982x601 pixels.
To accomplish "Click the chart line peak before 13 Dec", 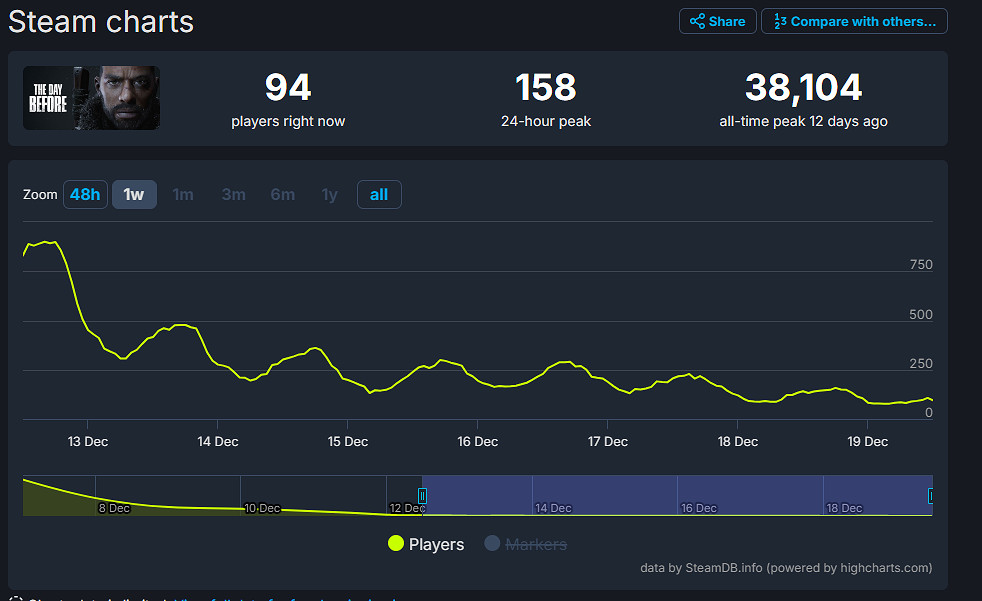I will click(48, 242).
